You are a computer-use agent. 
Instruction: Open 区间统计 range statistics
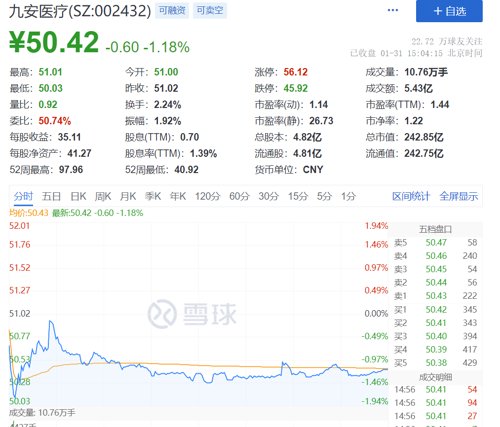tap(411, 196)
